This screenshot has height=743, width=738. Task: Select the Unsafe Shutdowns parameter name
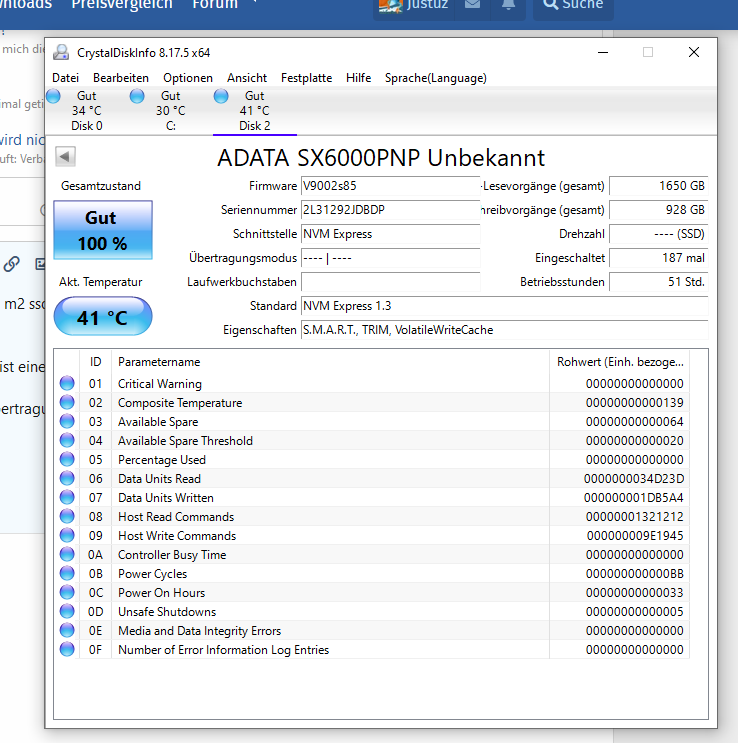click(x=167, y=612)
